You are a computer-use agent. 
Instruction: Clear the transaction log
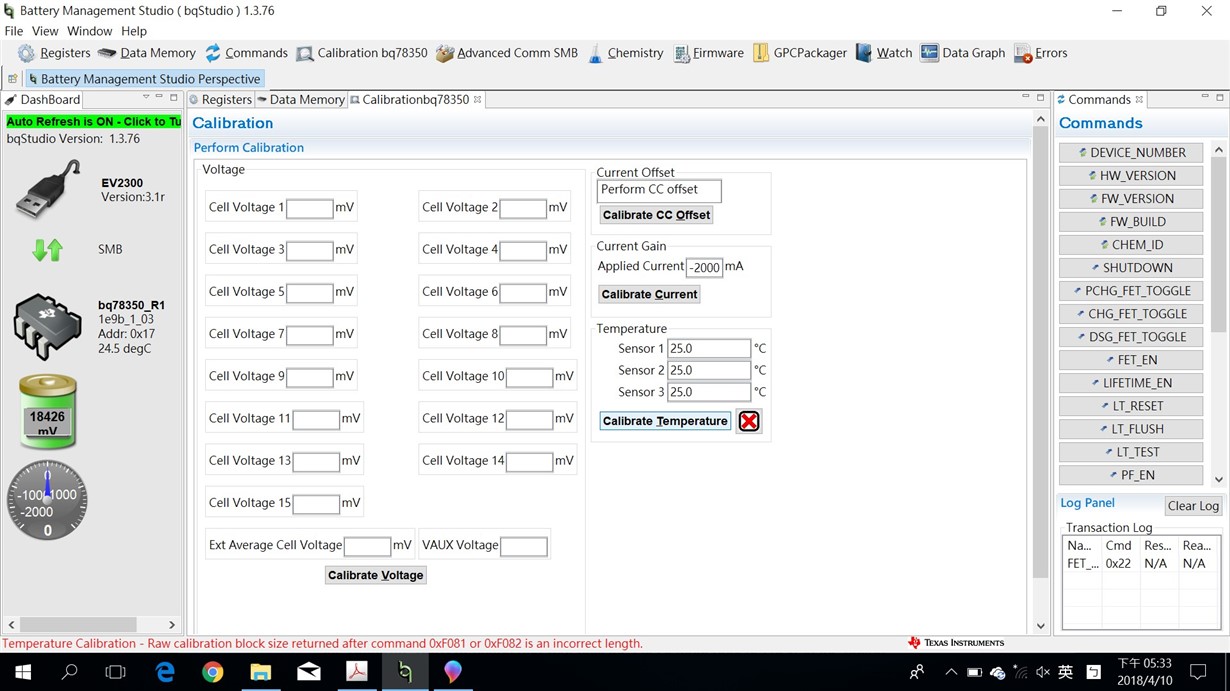tap(1193, 506)
